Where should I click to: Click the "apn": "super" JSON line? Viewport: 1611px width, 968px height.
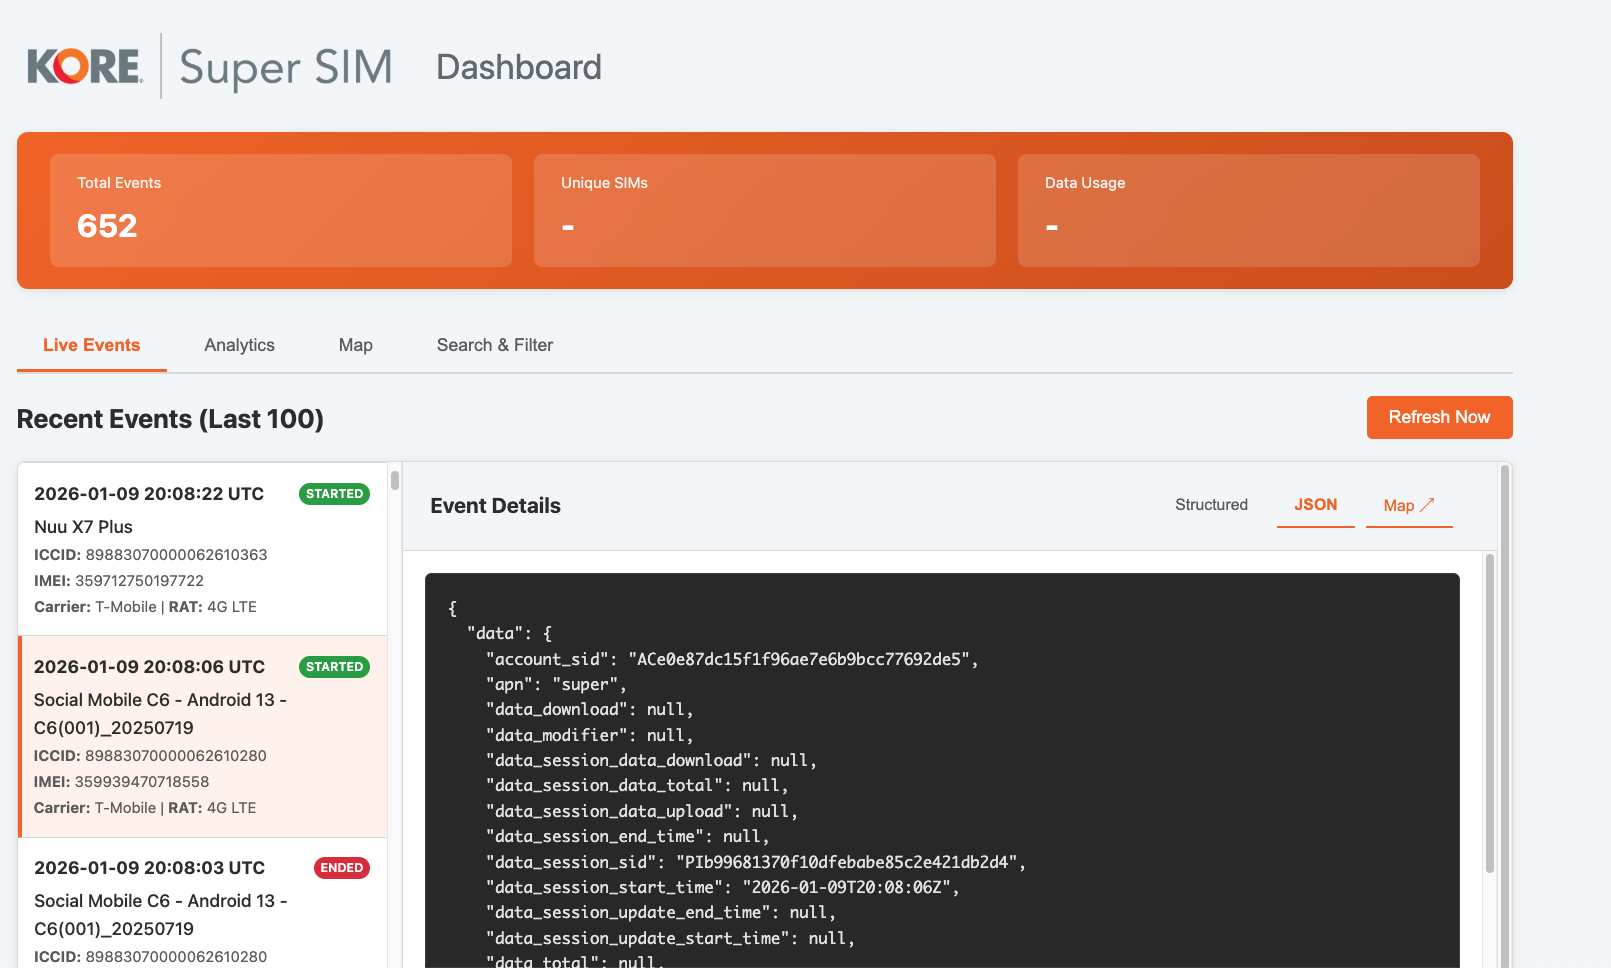[x=556, y=684]
